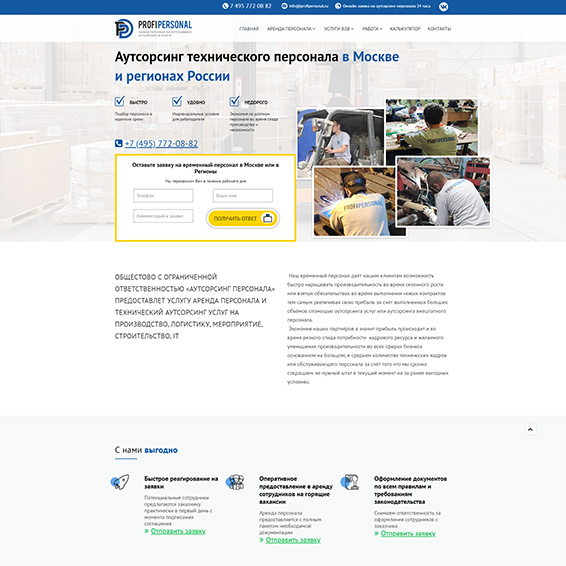The width and height of the screenshot is (566, 566).
Task: Click the documents icon for paperwork
Action: [x=350, y=482]
